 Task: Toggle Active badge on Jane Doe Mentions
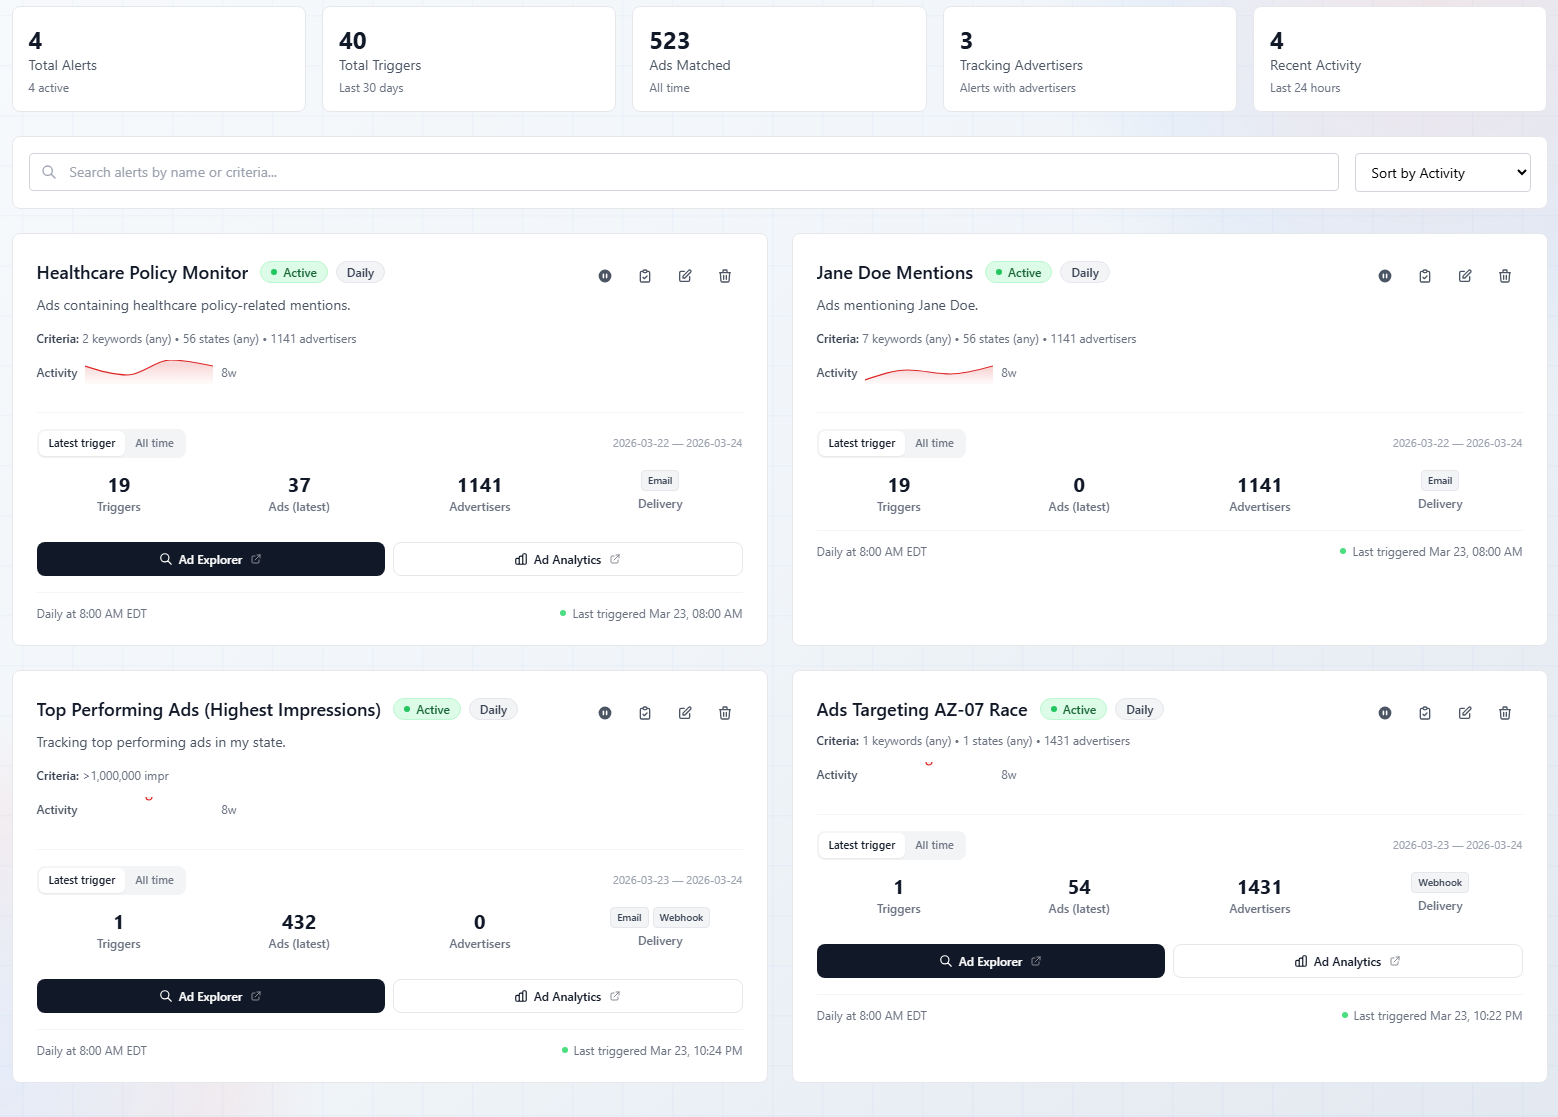pos(1018,271)
